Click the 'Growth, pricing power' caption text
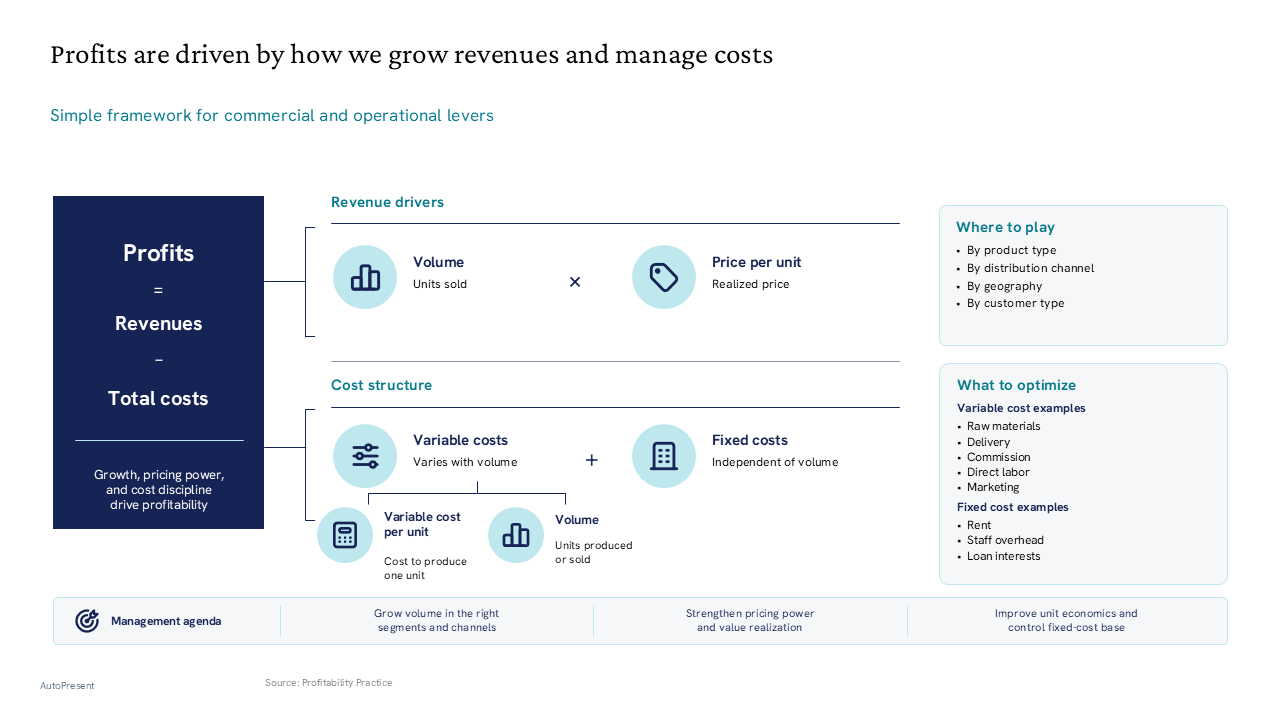 [159, 490]
